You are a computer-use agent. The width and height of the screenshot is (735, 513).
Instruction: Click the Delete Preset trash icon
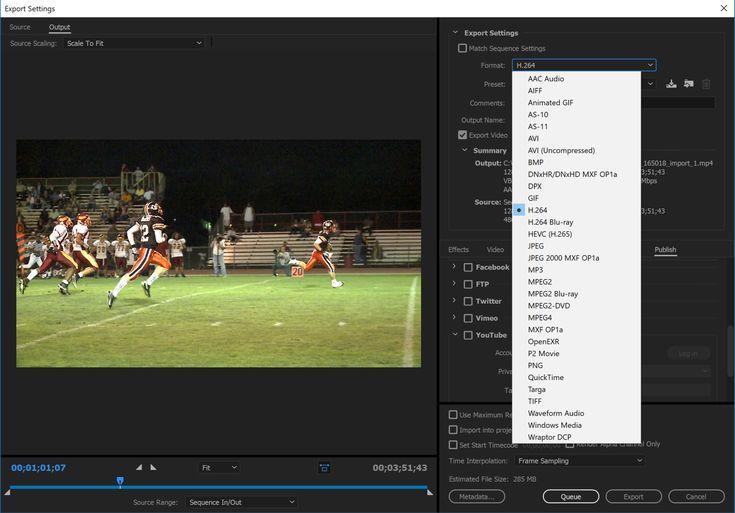[x=706, y=84]
